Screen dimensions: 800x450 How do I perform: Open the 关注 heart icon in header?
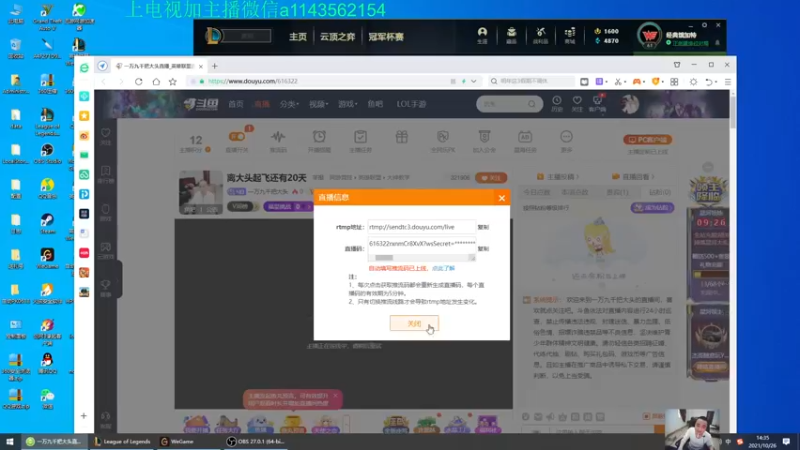click(x=577, y=104)
